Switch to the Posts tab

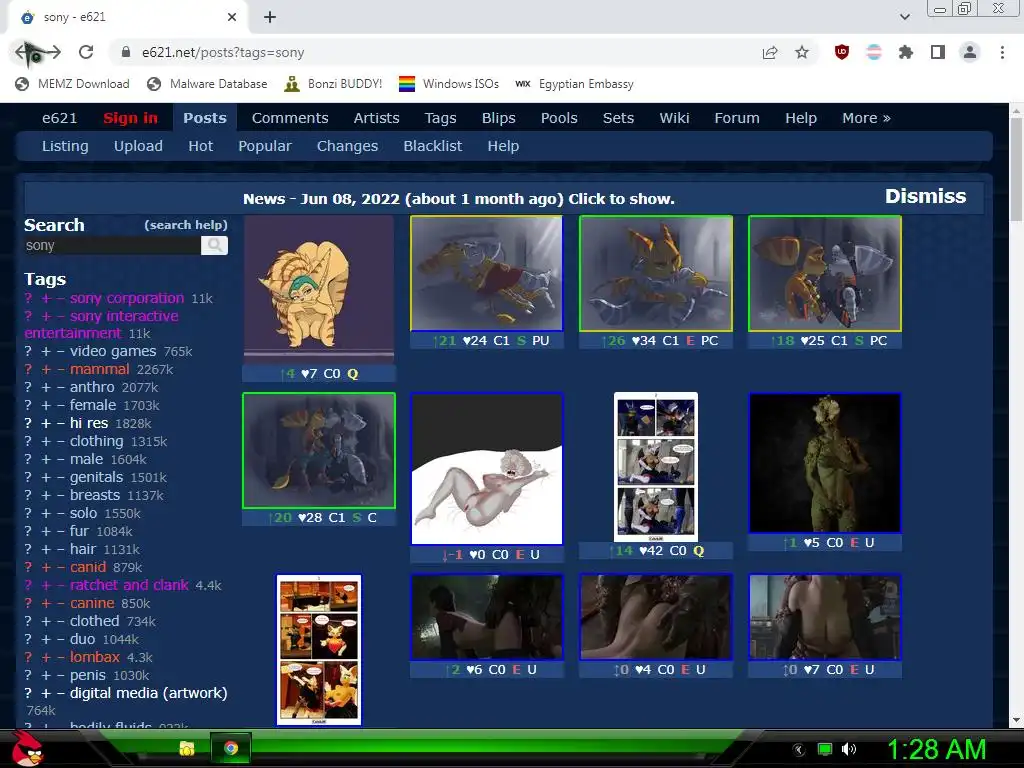pos(204,118)
